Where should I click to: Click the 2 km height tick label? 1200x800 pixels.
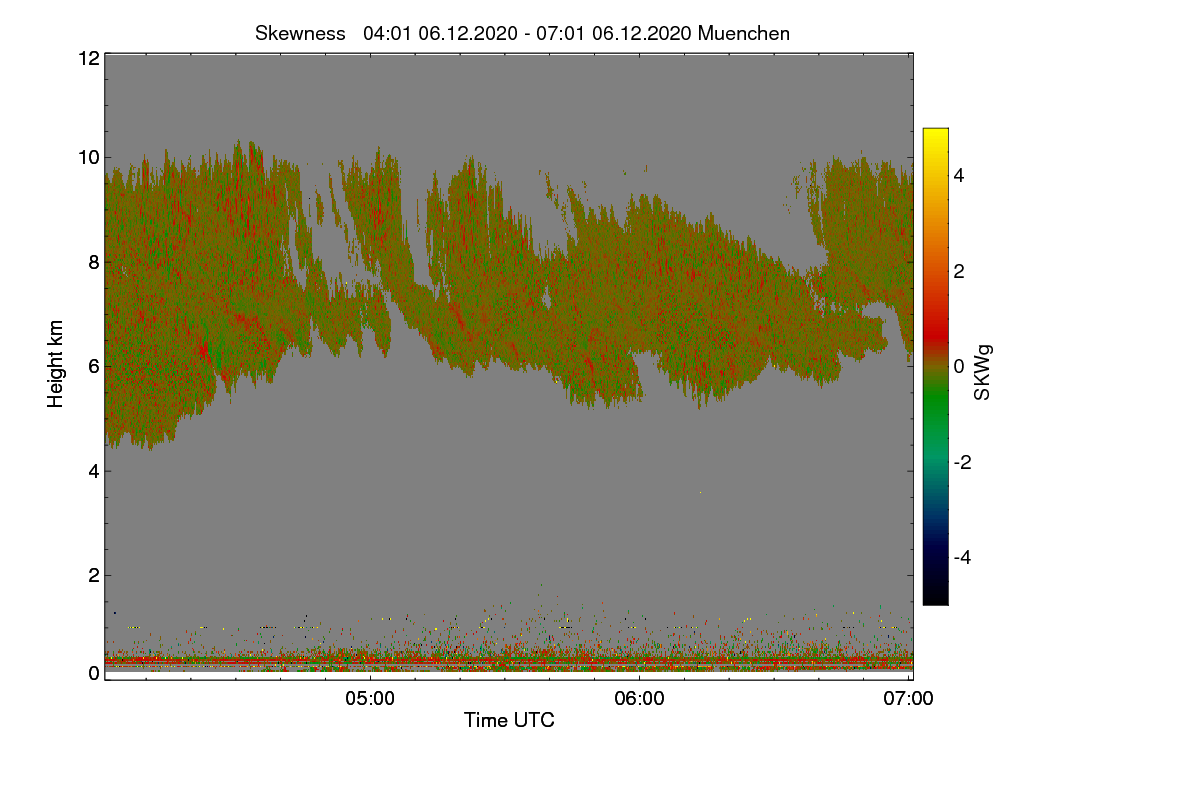tap(93, 575)
